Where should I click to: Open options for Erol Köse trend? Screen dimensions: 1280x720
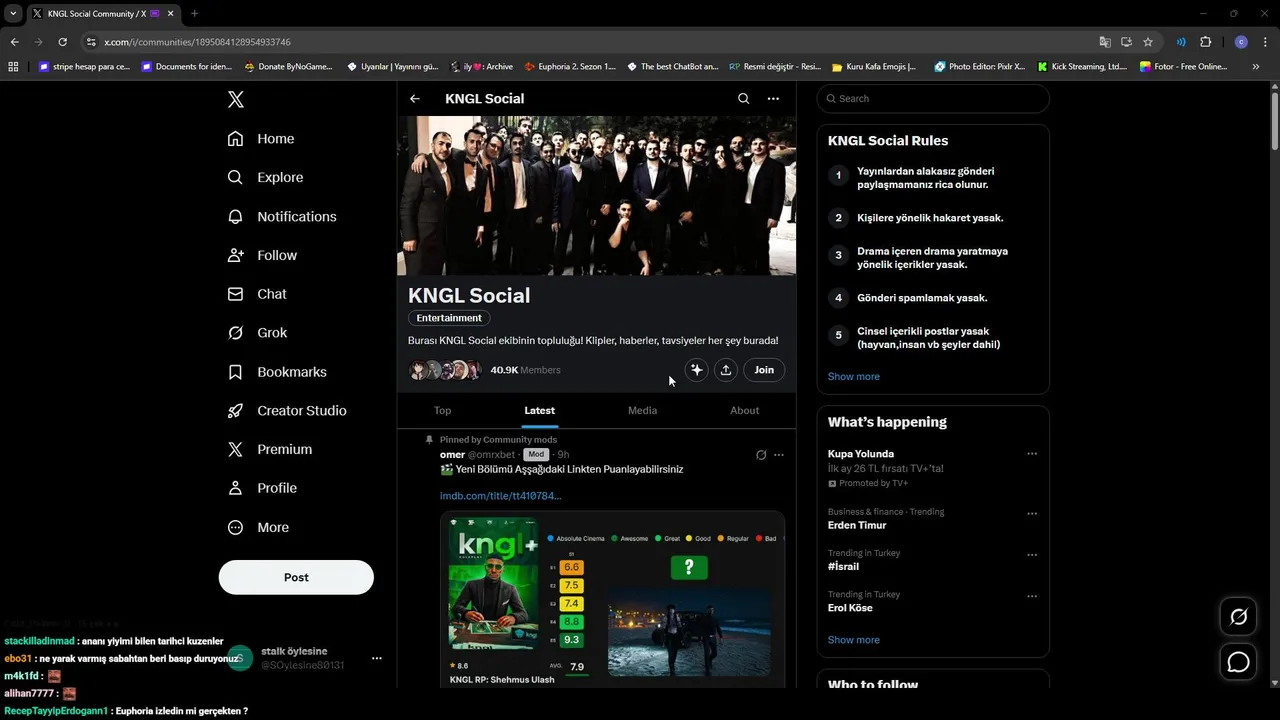click(x=1032, y=597)
